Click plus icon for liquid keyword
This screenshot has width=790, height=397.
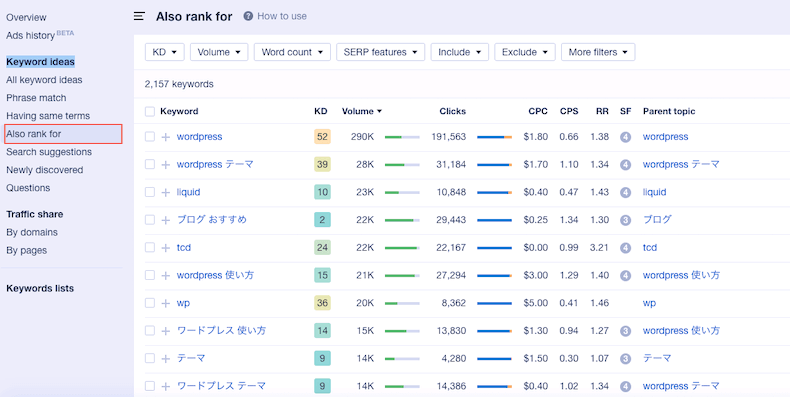pyautogui.click(x=165, y=192)
